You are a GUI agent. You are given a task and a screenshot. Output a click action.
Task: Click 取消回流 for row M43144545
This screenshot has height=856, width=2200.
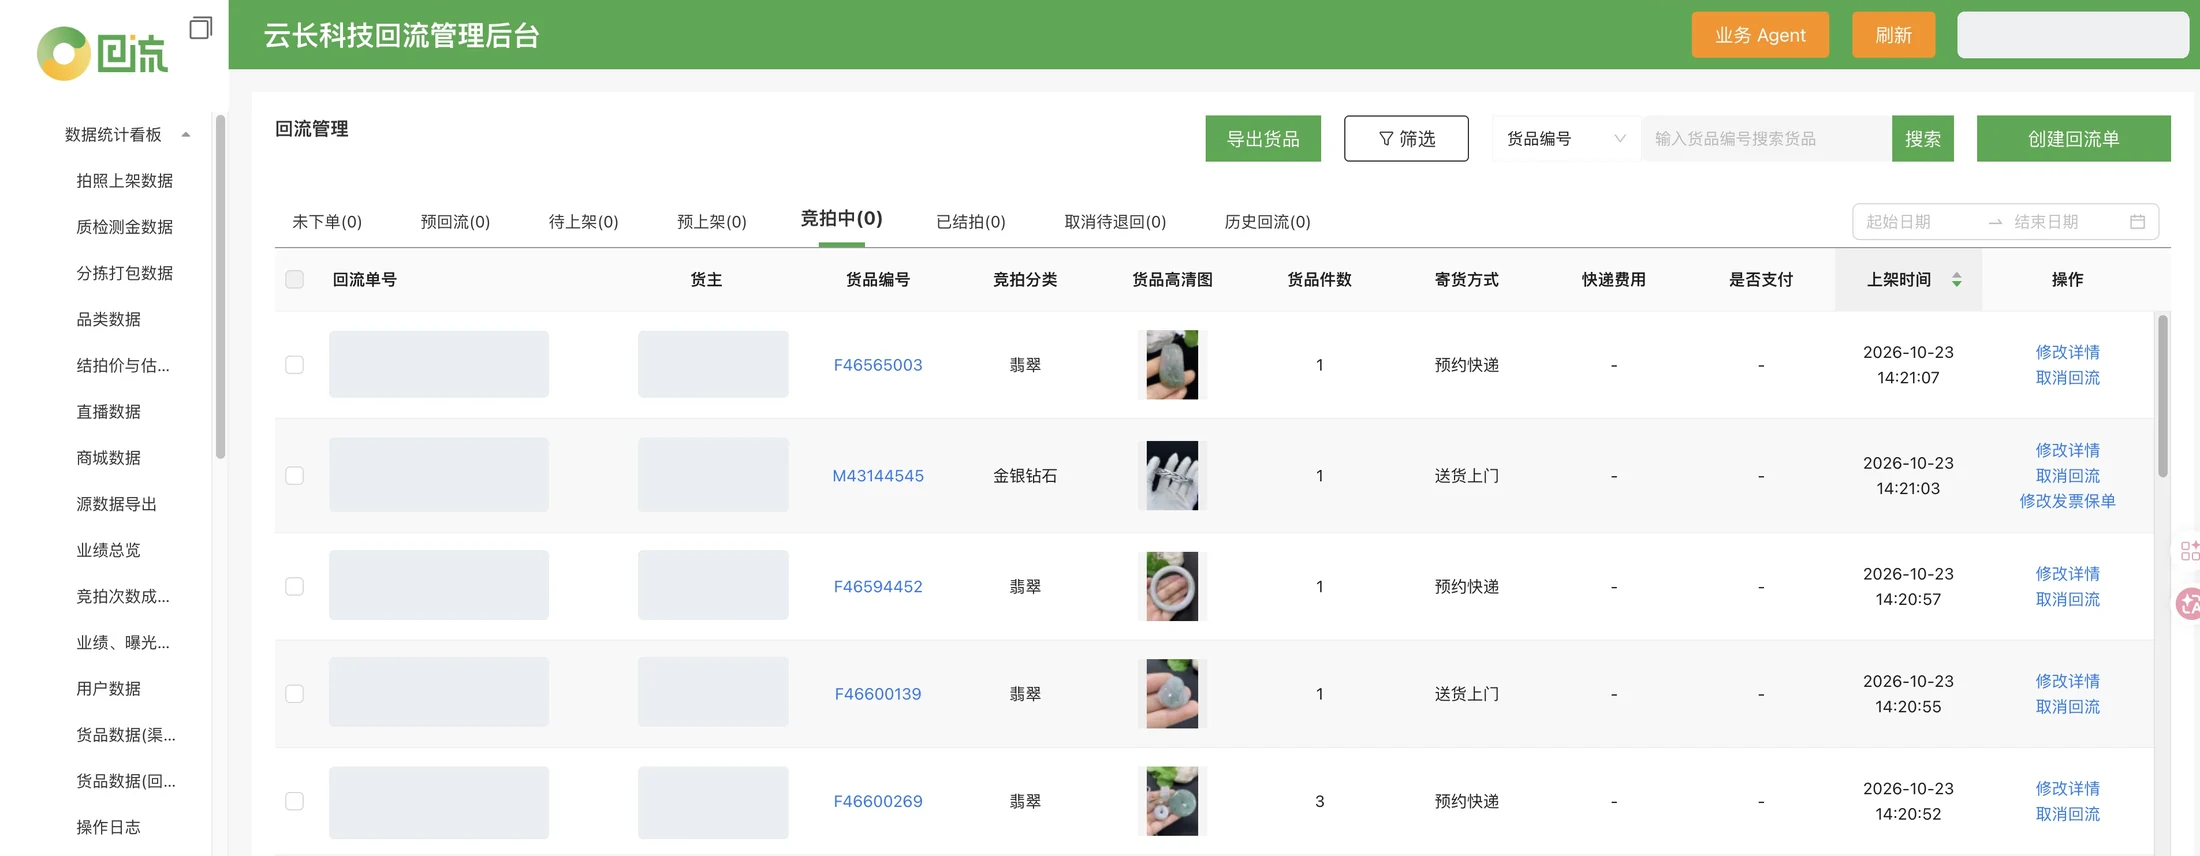pyautogui.click(x=2067, y=476)
